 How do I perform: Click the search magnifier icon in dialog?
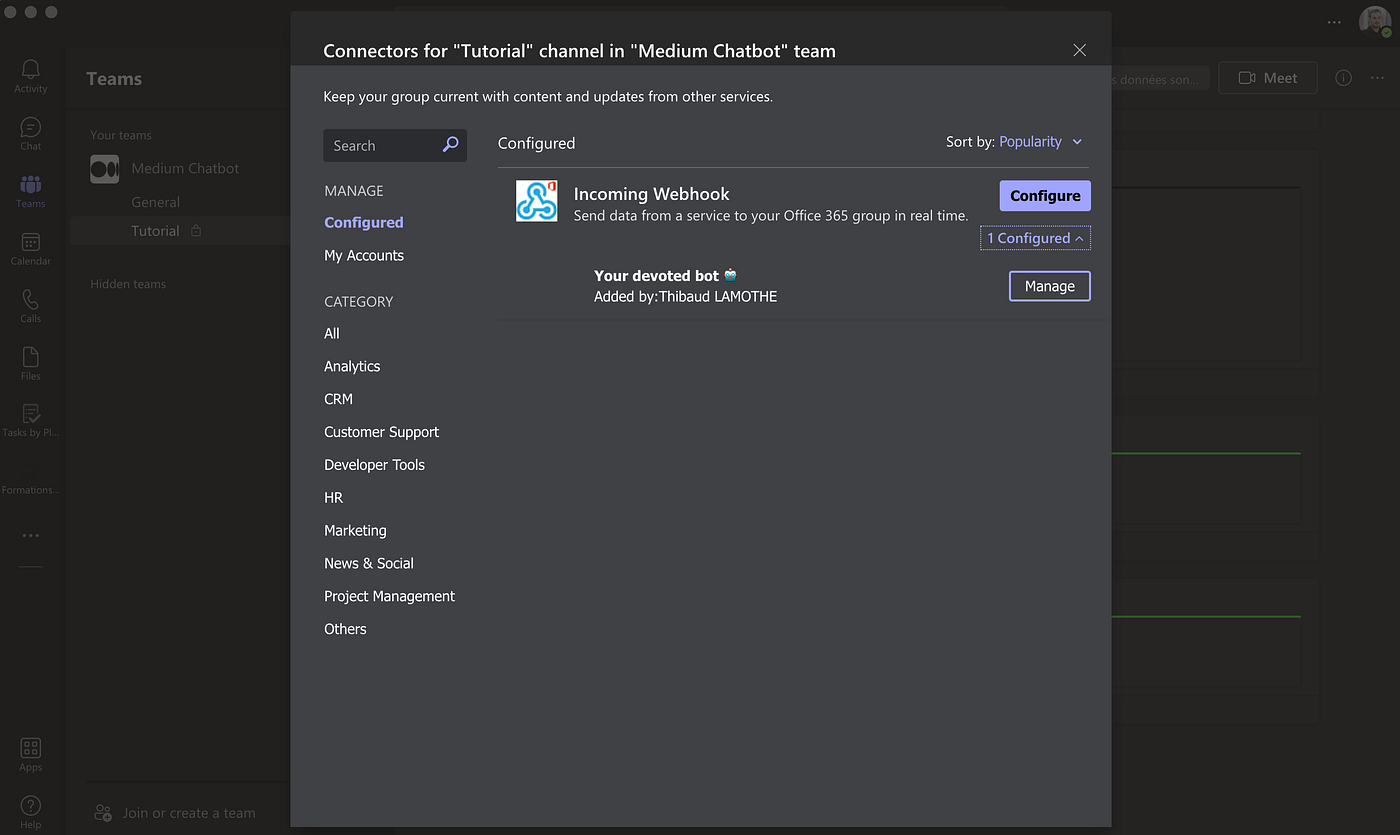(450, 145)
